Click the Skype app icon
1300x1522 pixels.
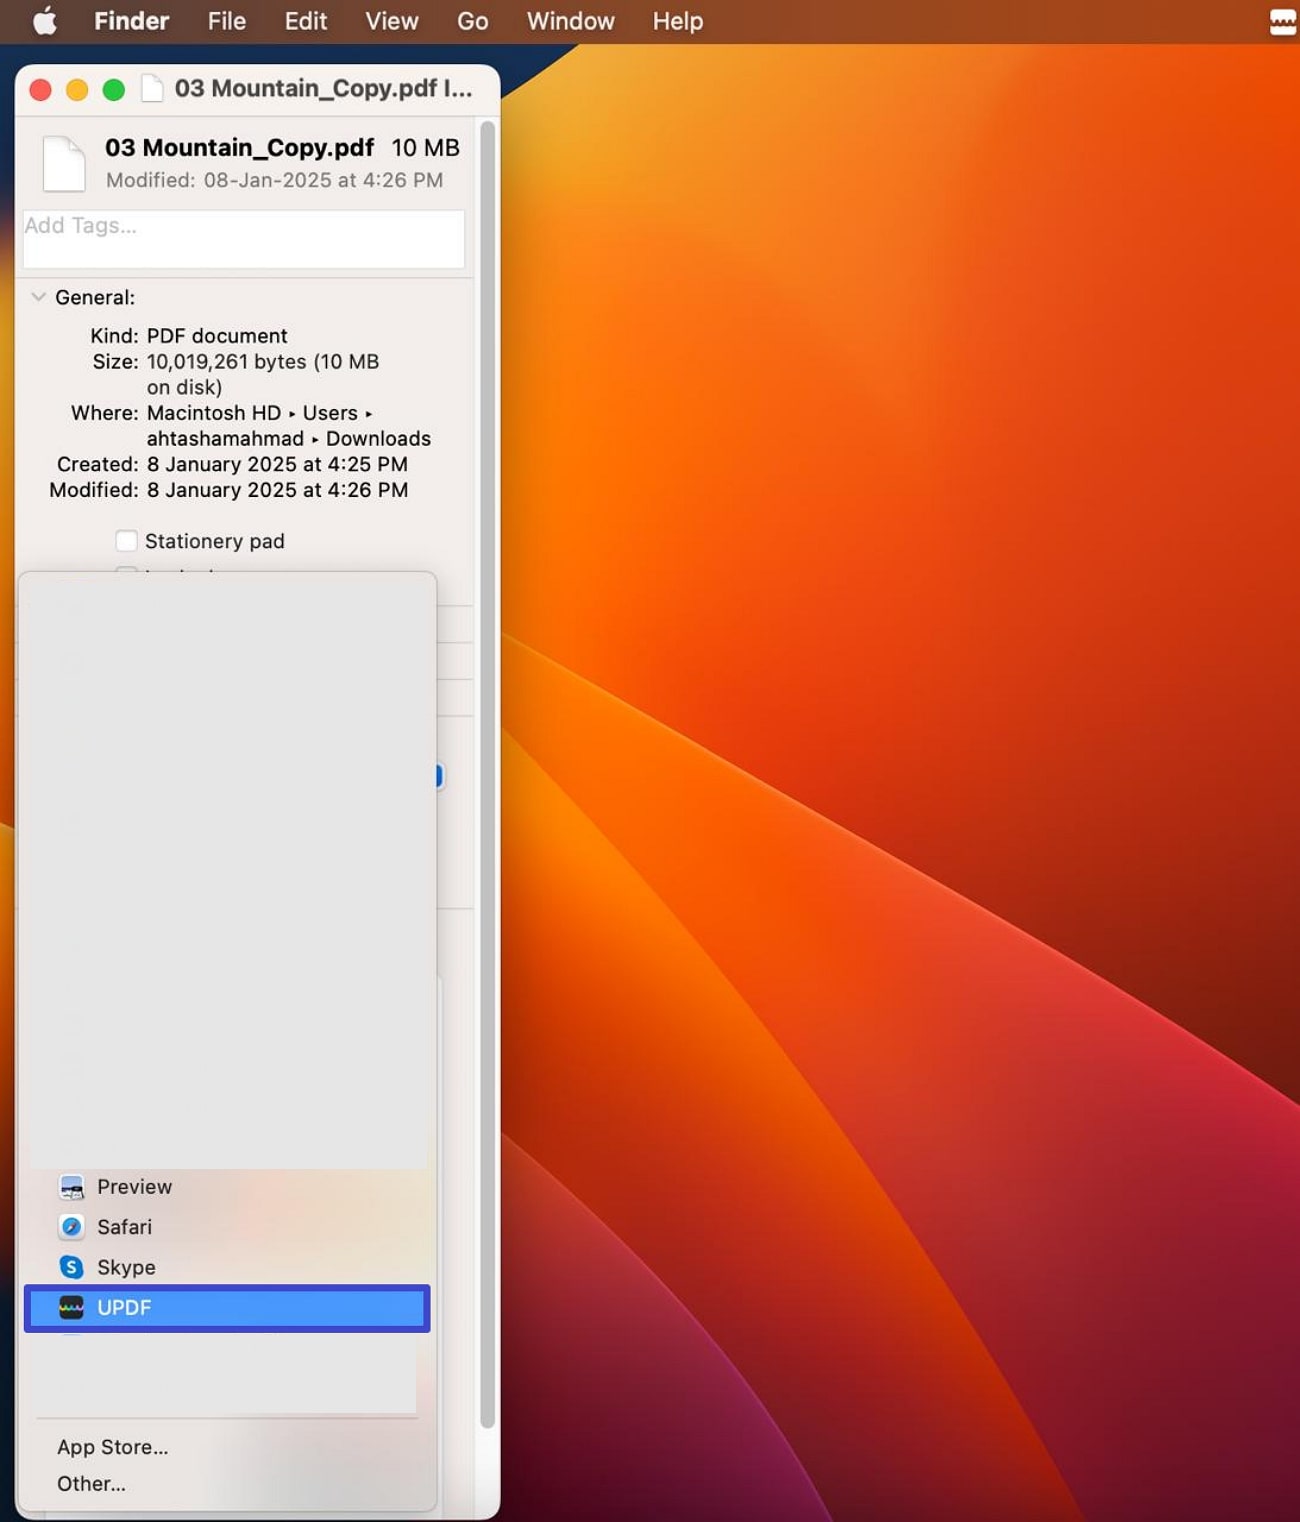72,1267
